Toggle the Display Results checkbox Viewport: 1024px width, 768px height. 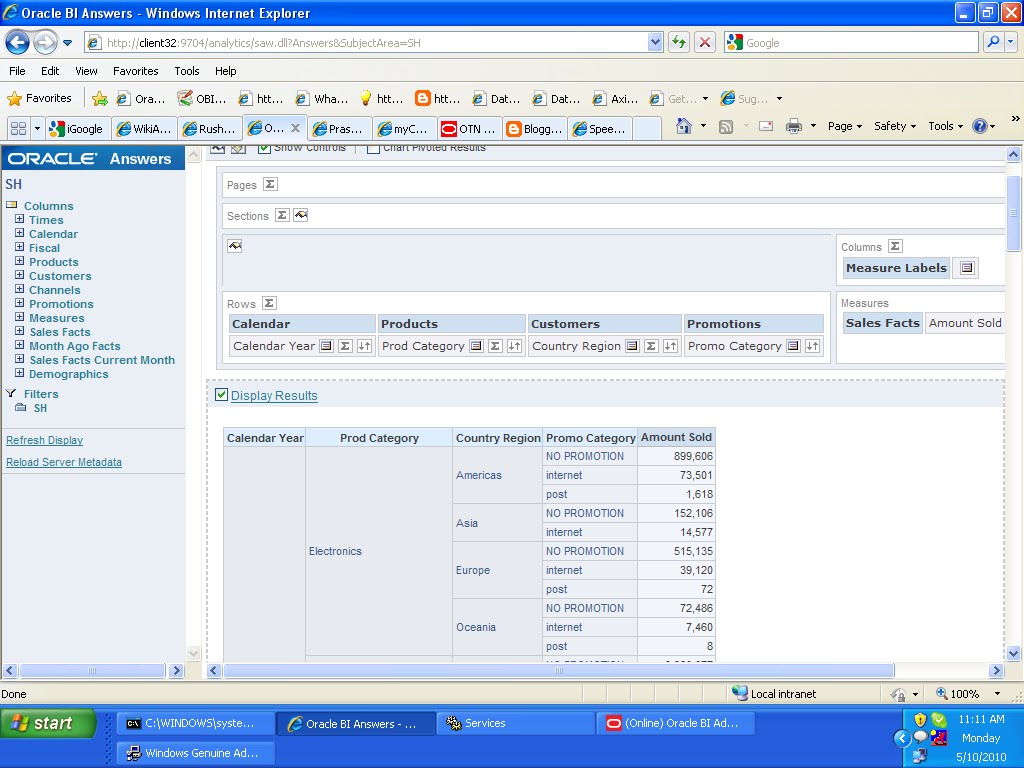[x=221, y=394]
